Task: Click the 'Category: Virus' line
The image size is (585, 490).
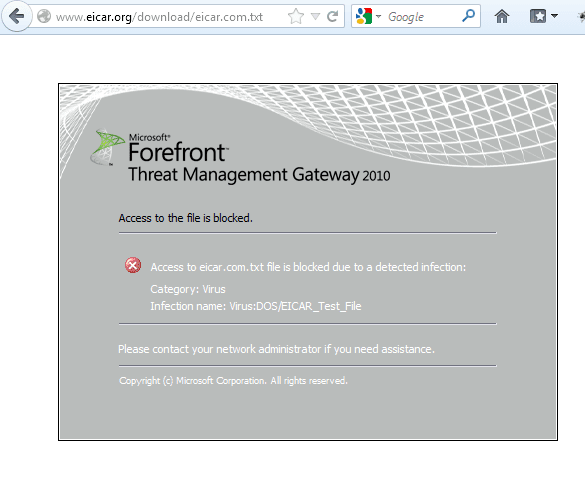Action: point(188,289)
